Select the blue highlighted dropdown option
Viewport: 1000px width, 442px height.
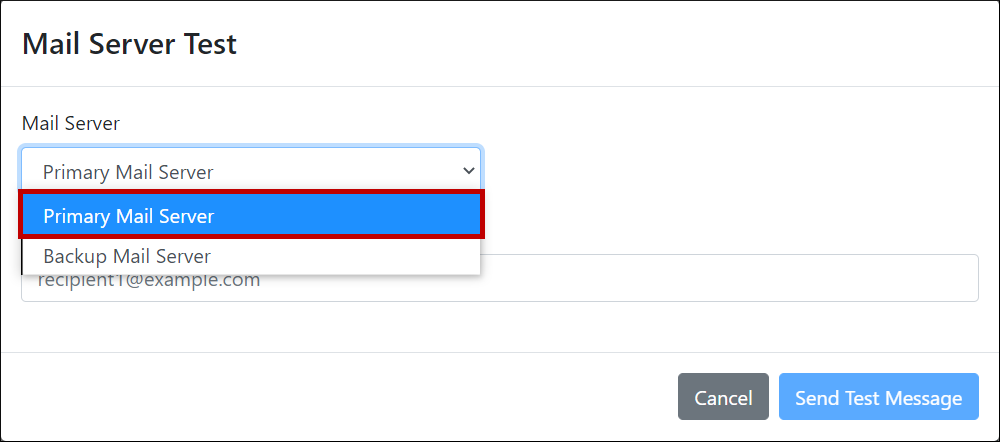(250, 215)
